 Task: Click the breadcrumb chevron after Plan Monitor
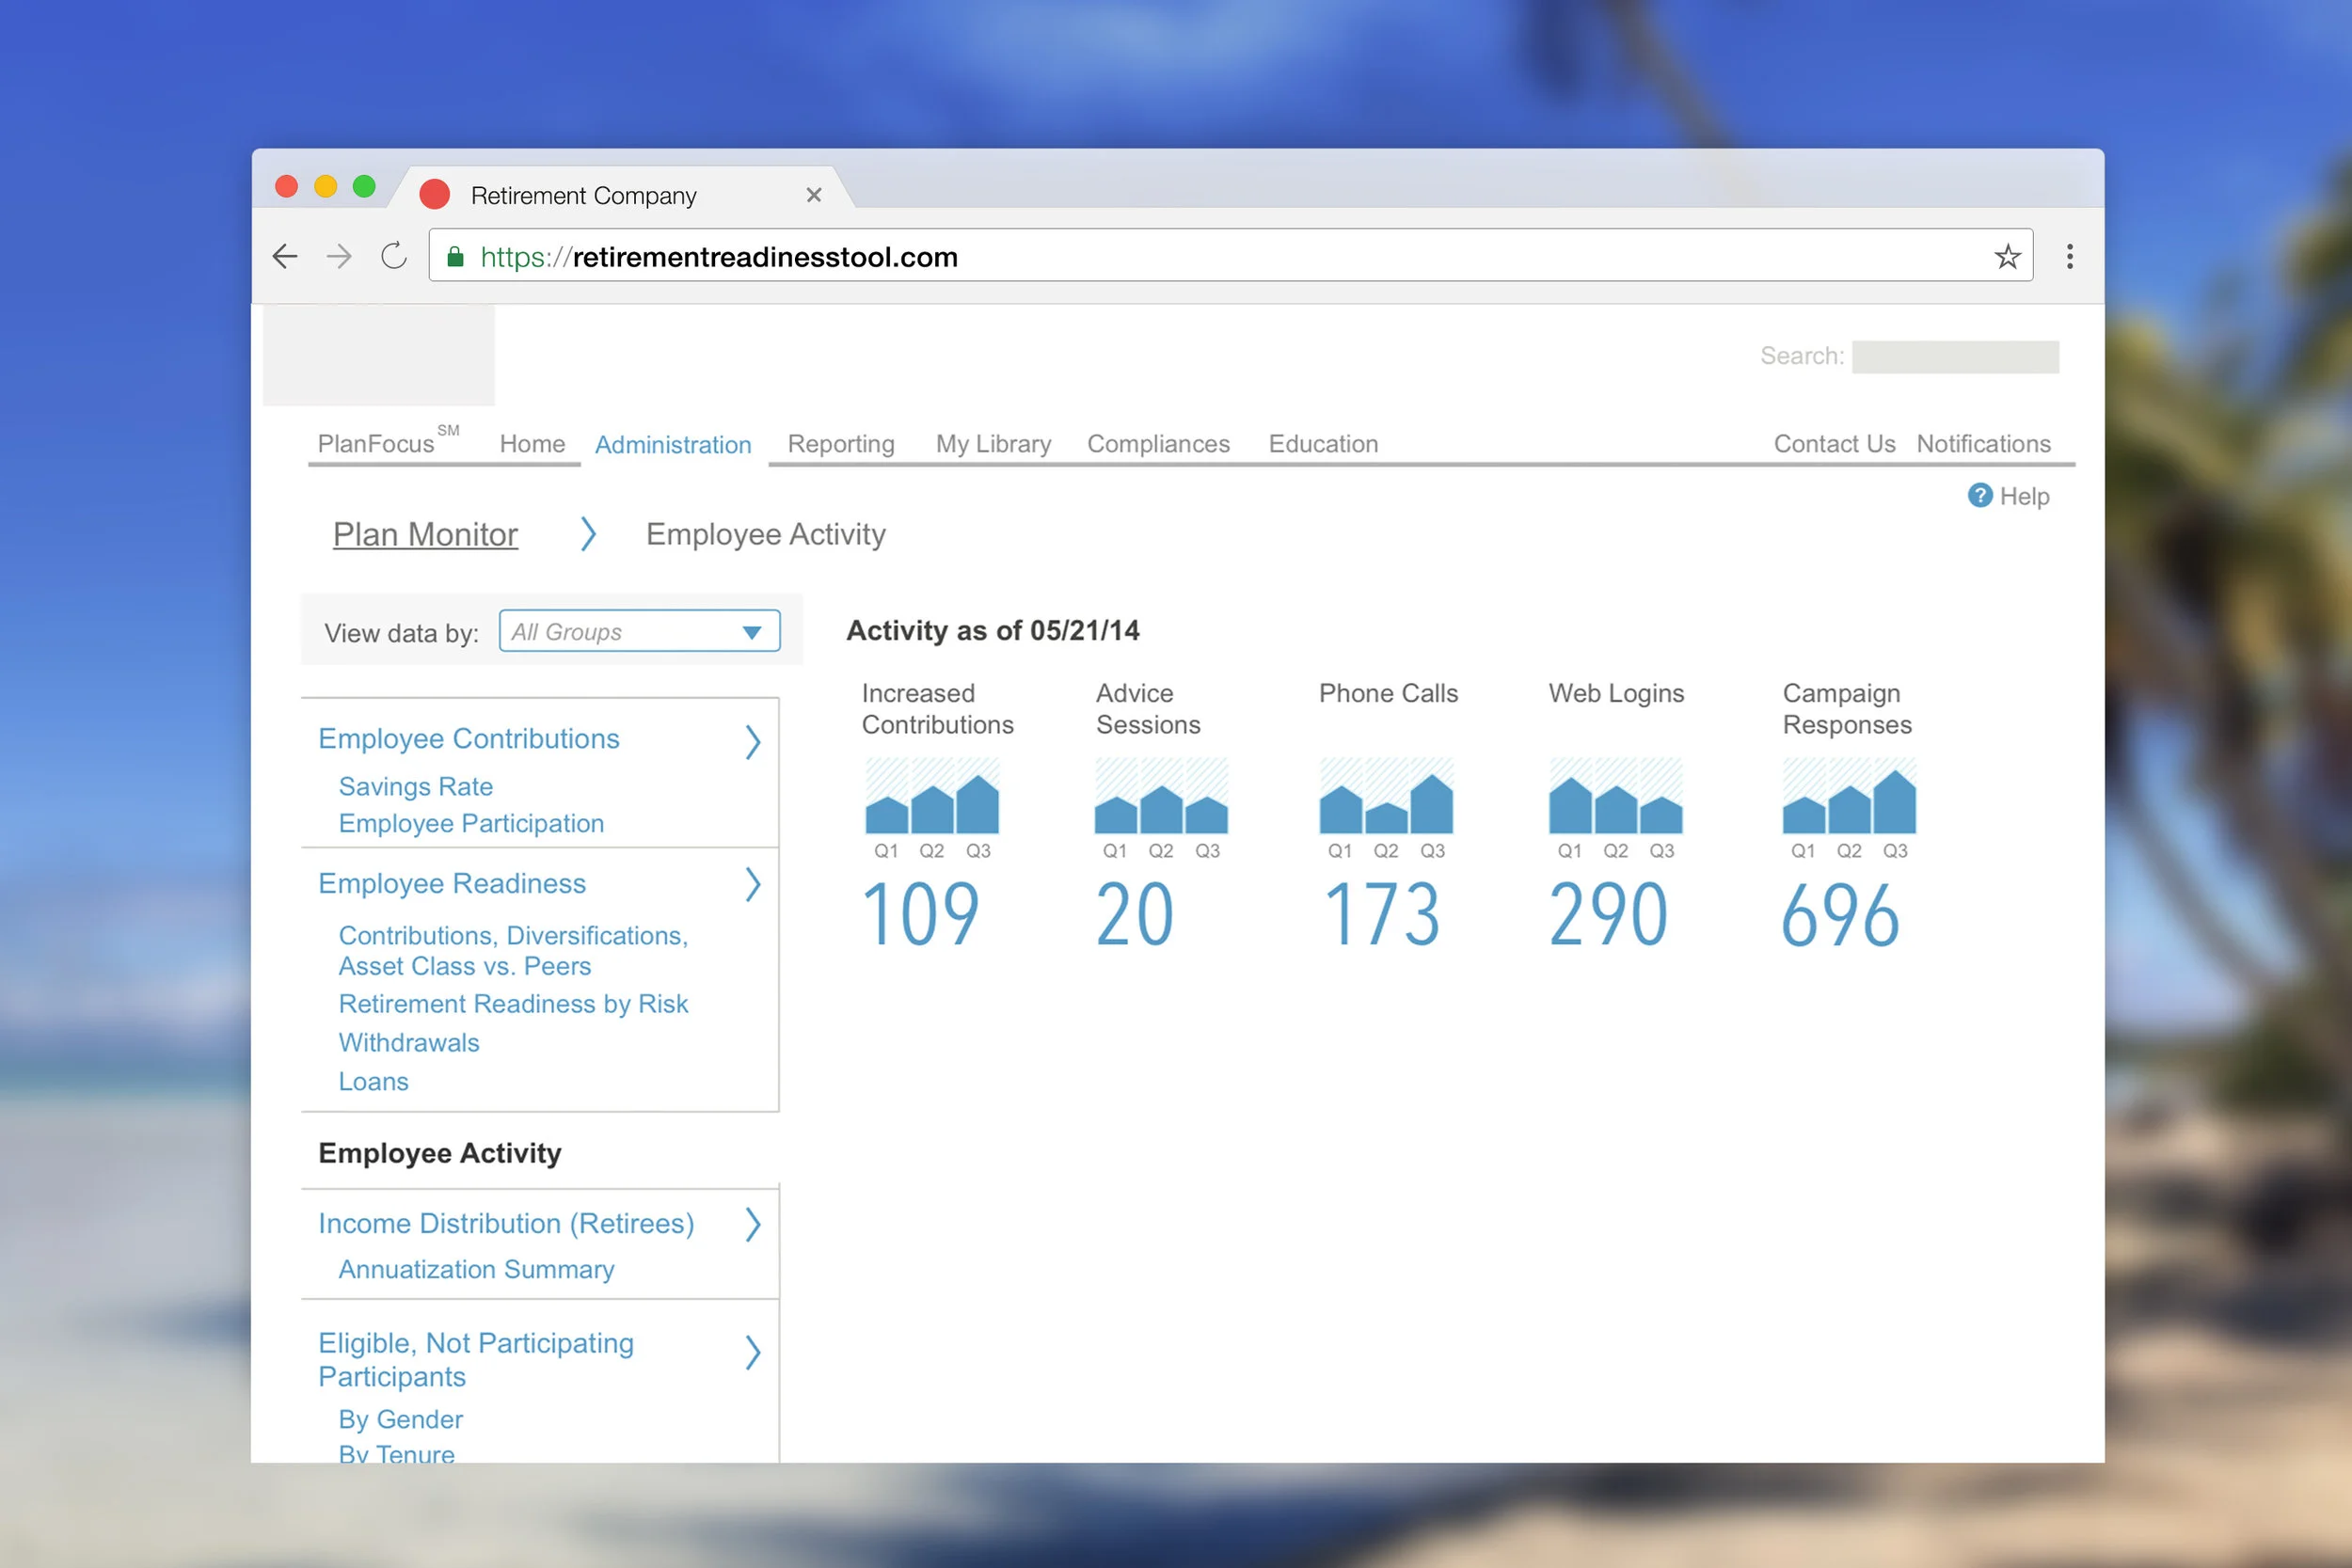[588, 534]
